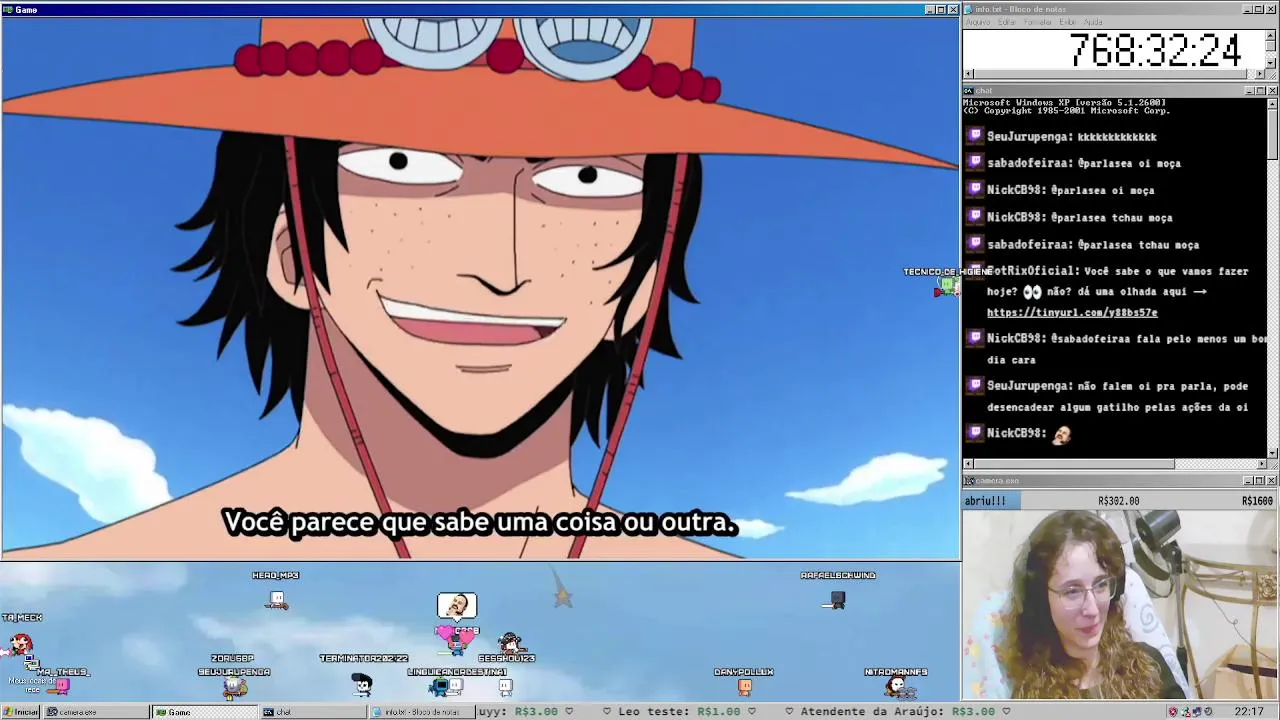The width and height of the screenshot is (1280, 720).
Task: Click the Game window title icon
Action: (x=8, y=9)
